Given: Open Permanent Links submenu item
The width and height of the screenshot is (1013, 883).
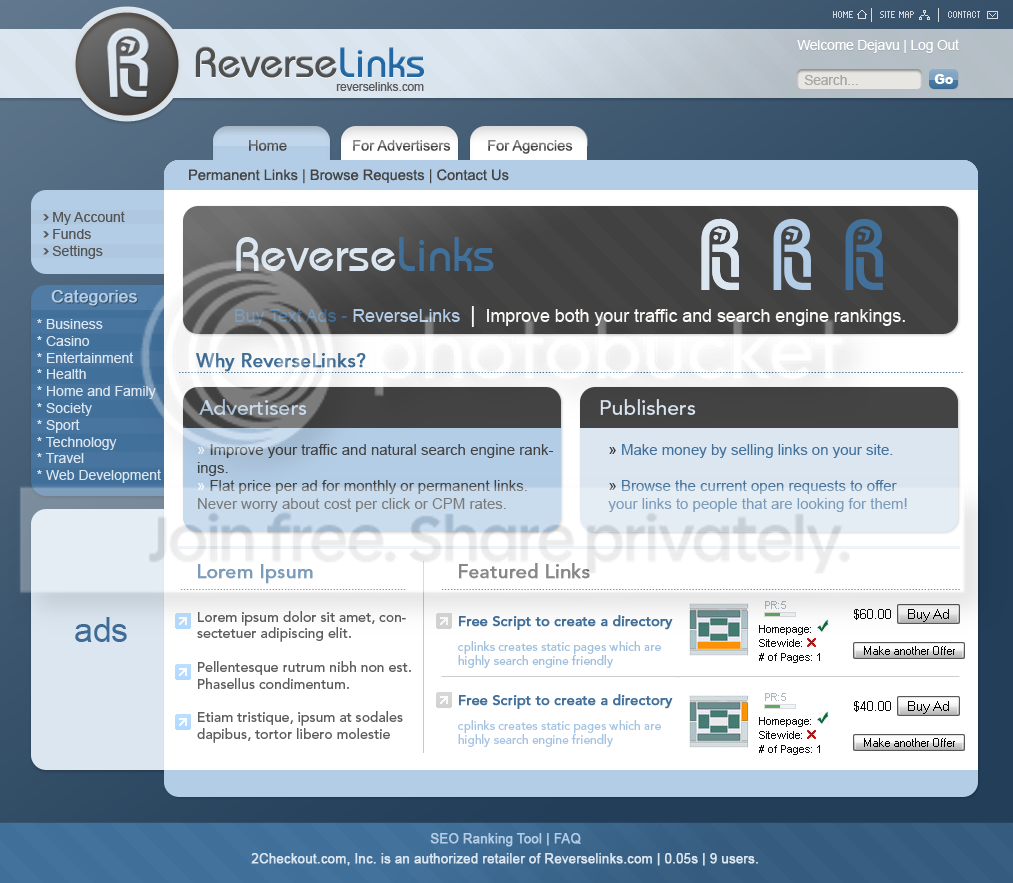Looking at the screenshot, I should [243, 175].
